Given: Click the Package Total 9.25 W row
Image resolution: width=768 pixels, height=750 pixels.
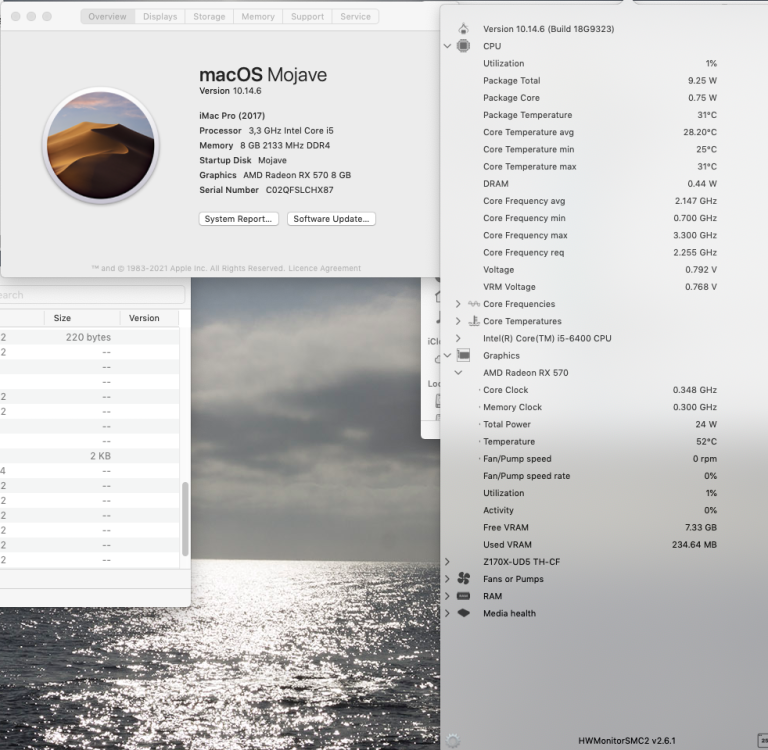Looking at the screenshot, I should [600, 80].
